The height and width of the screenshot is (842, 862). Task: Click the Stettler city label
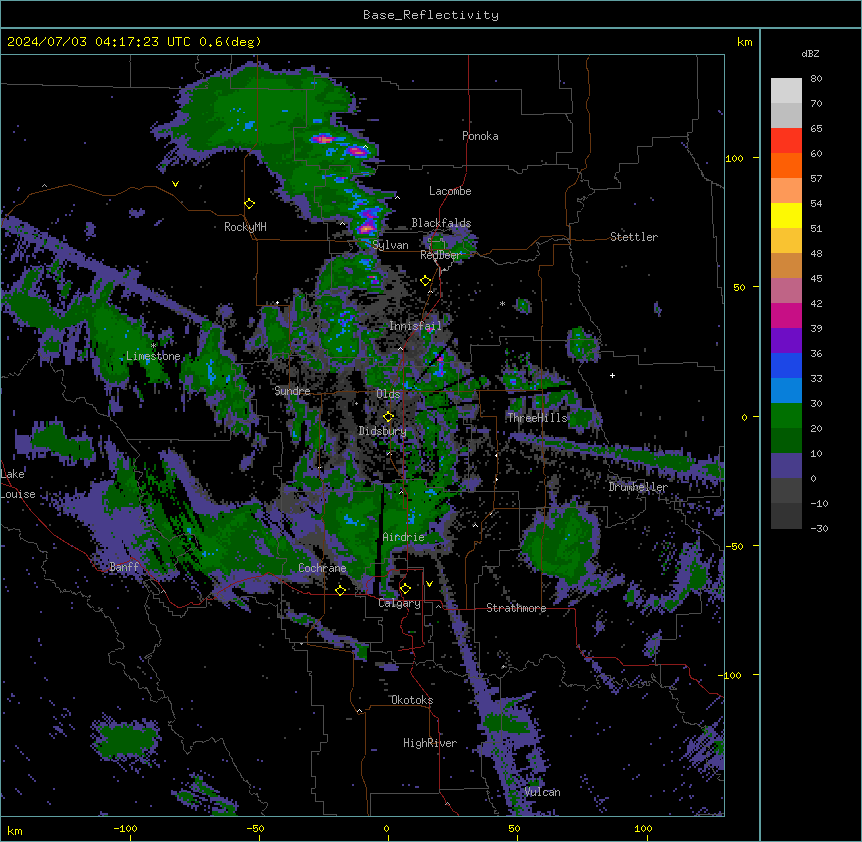[634, 237]
